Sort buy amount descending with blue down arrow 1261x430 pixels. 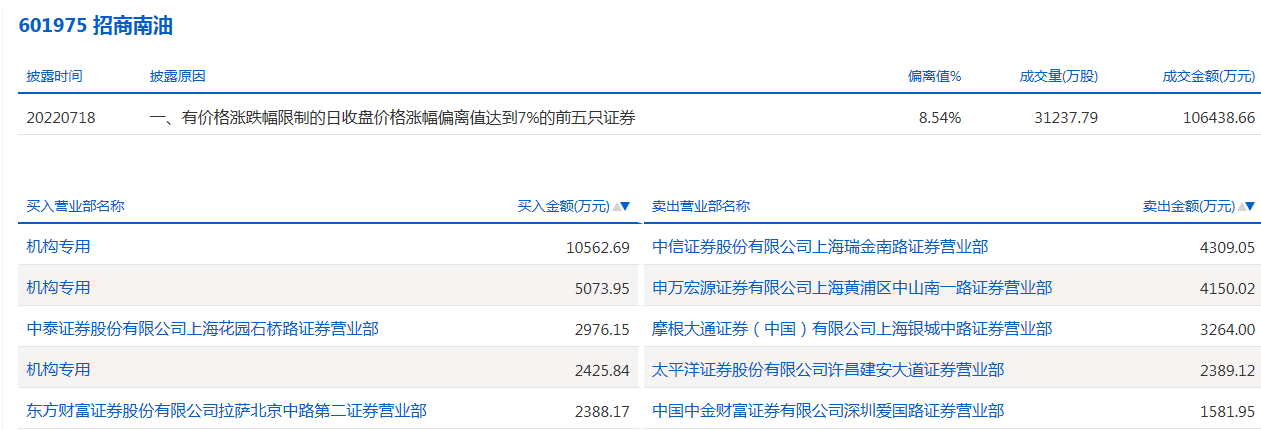point(625,206)
